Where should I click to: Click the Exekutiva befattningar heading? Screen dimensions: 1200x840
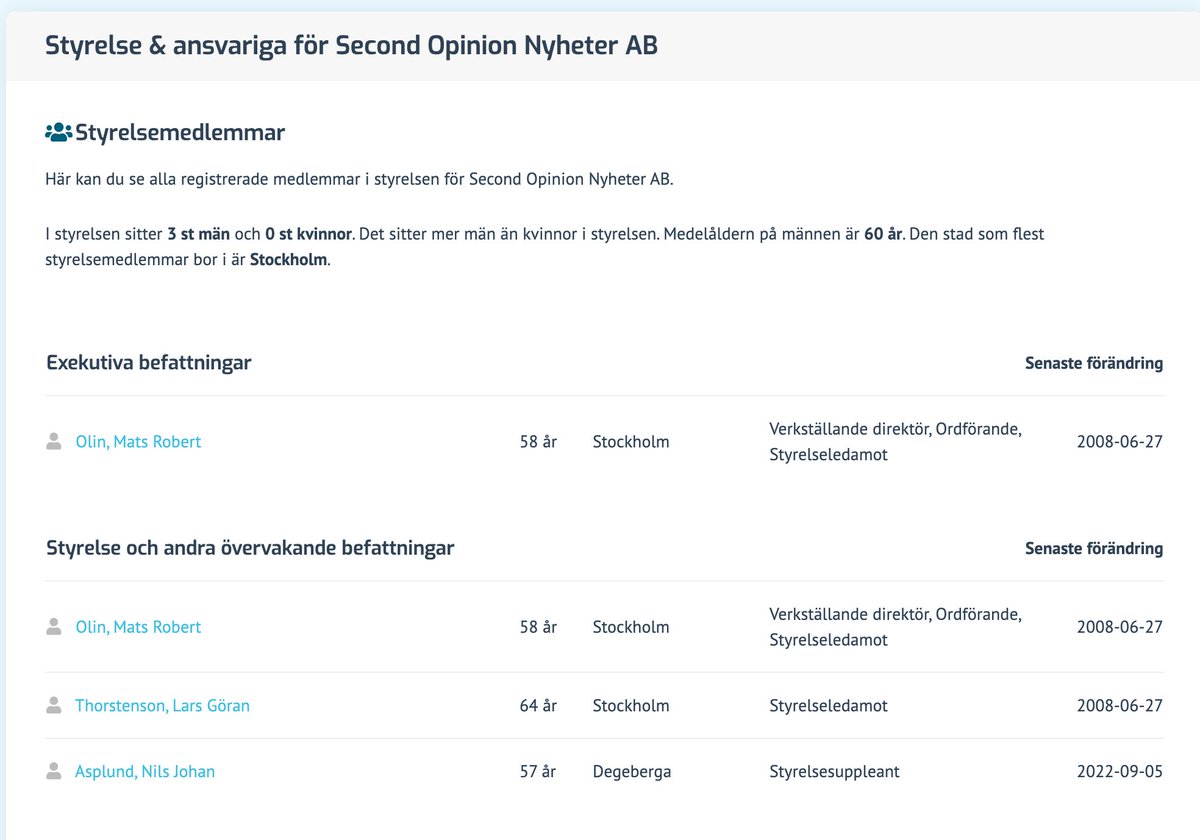pyautogui.click(x=149, y=362)
